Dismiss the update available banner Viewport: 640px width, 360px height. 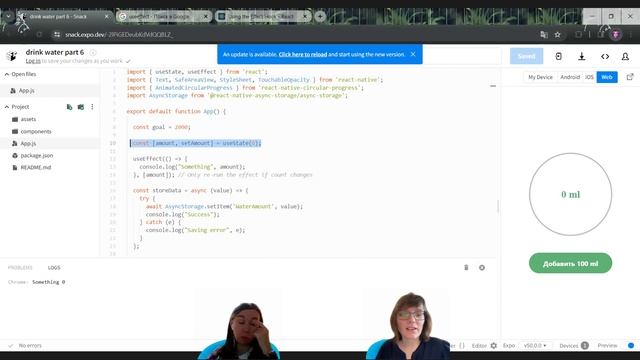pos(413,54)
